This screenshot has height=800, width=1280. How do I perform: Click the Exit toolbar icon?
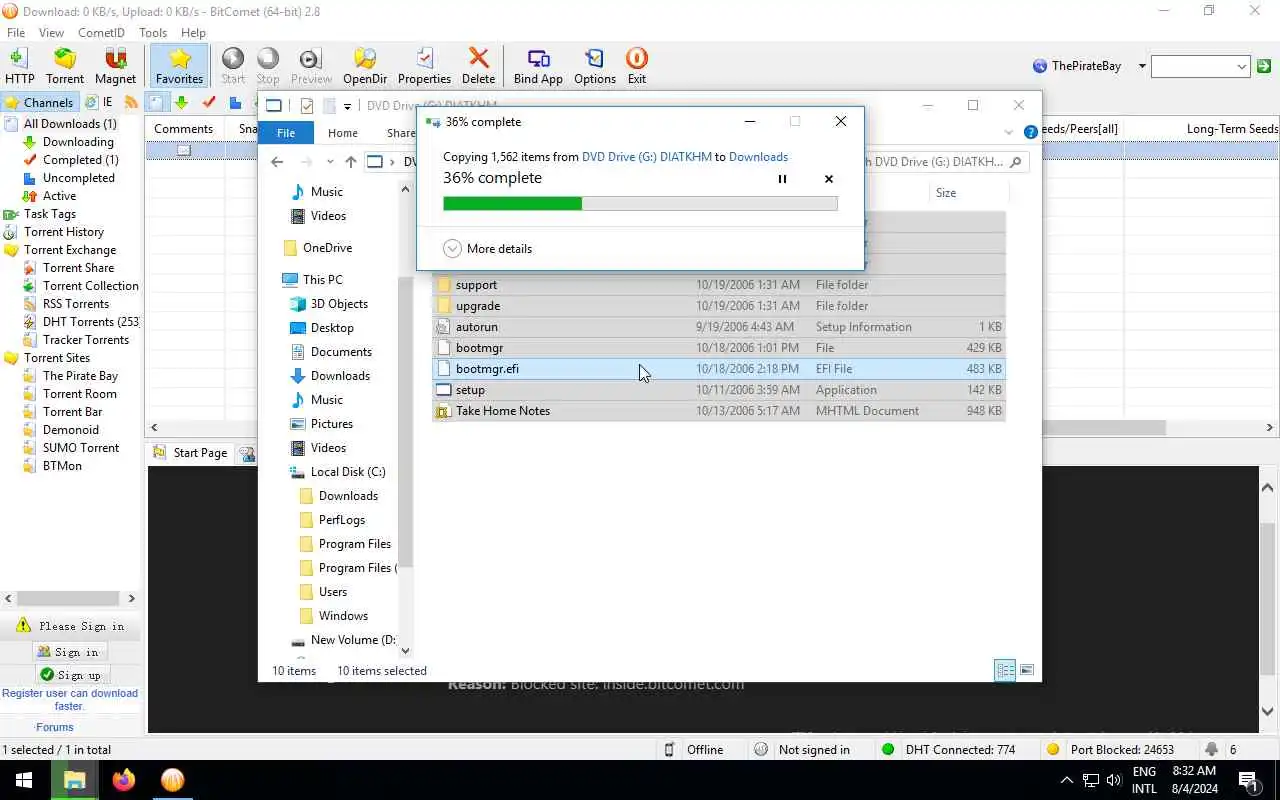637,66
